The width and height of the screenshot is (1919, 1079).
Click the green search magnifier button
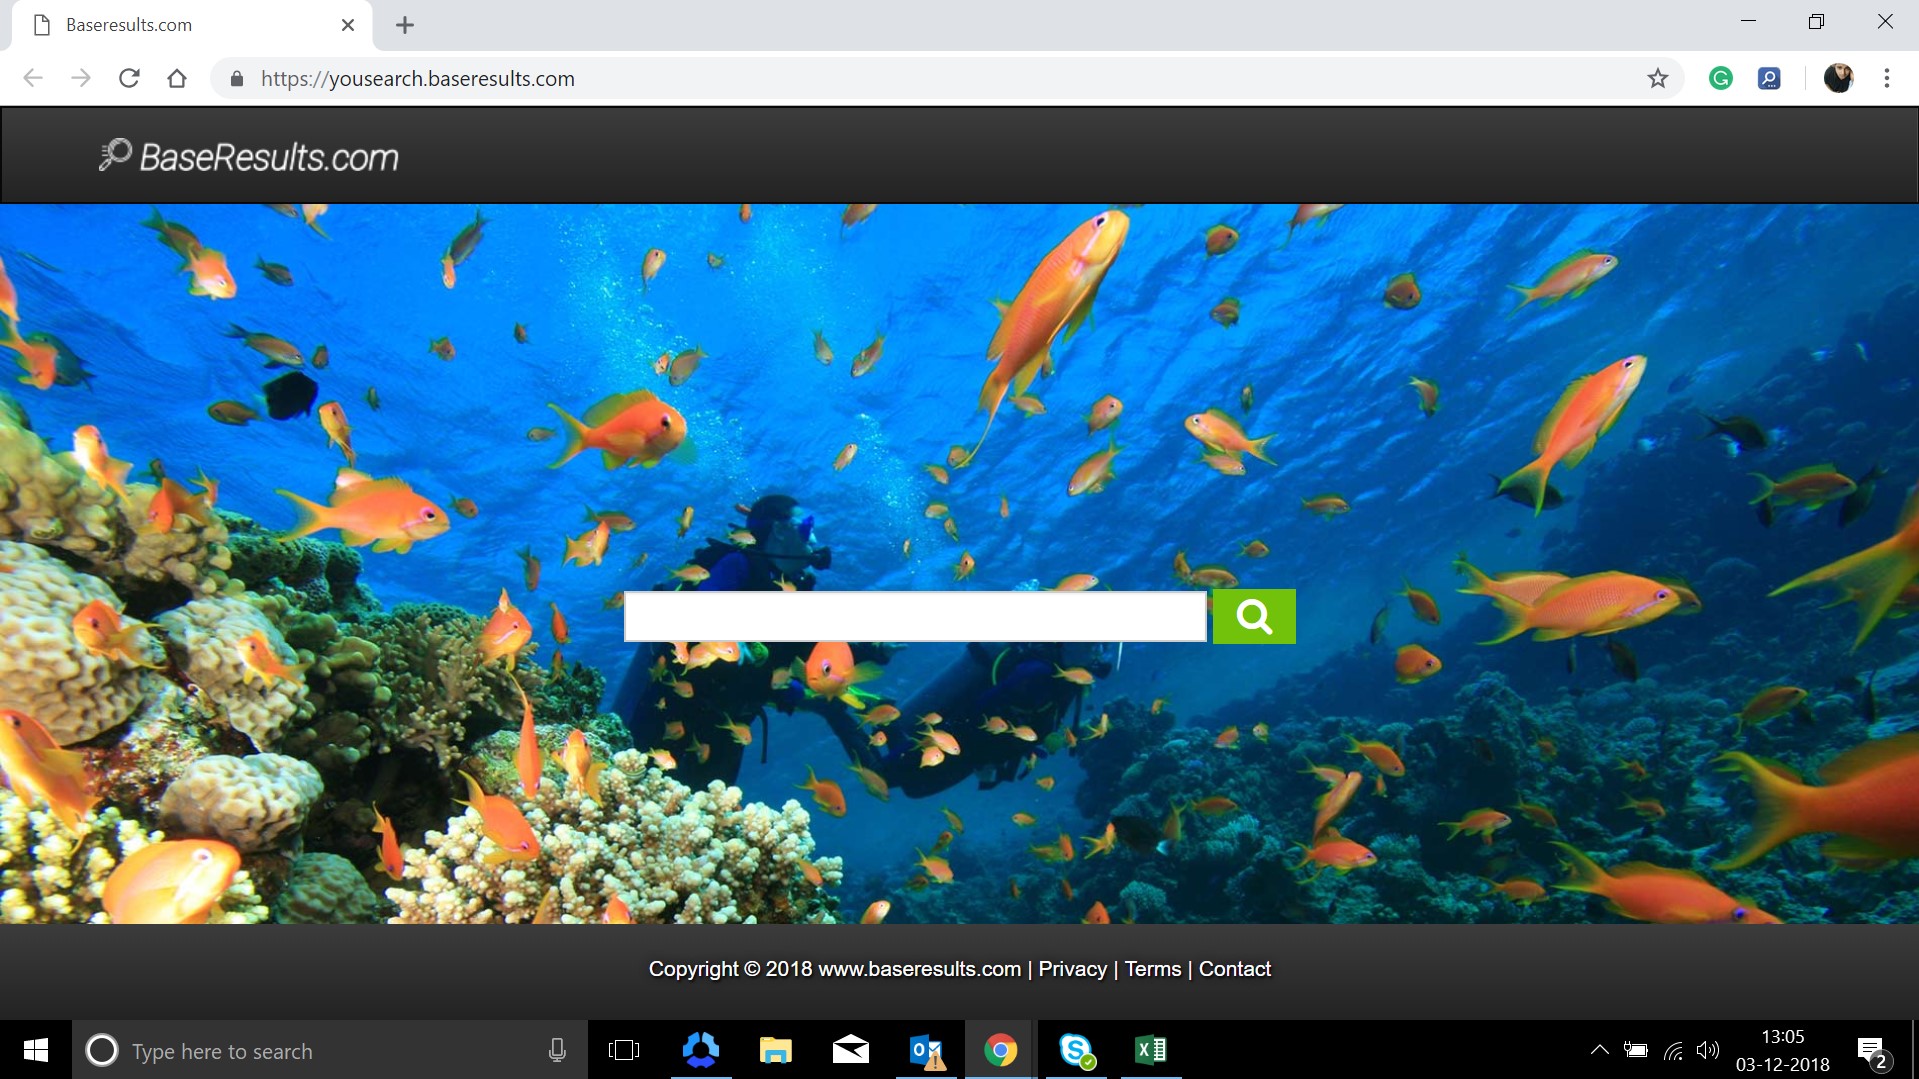coord(1253,617)
